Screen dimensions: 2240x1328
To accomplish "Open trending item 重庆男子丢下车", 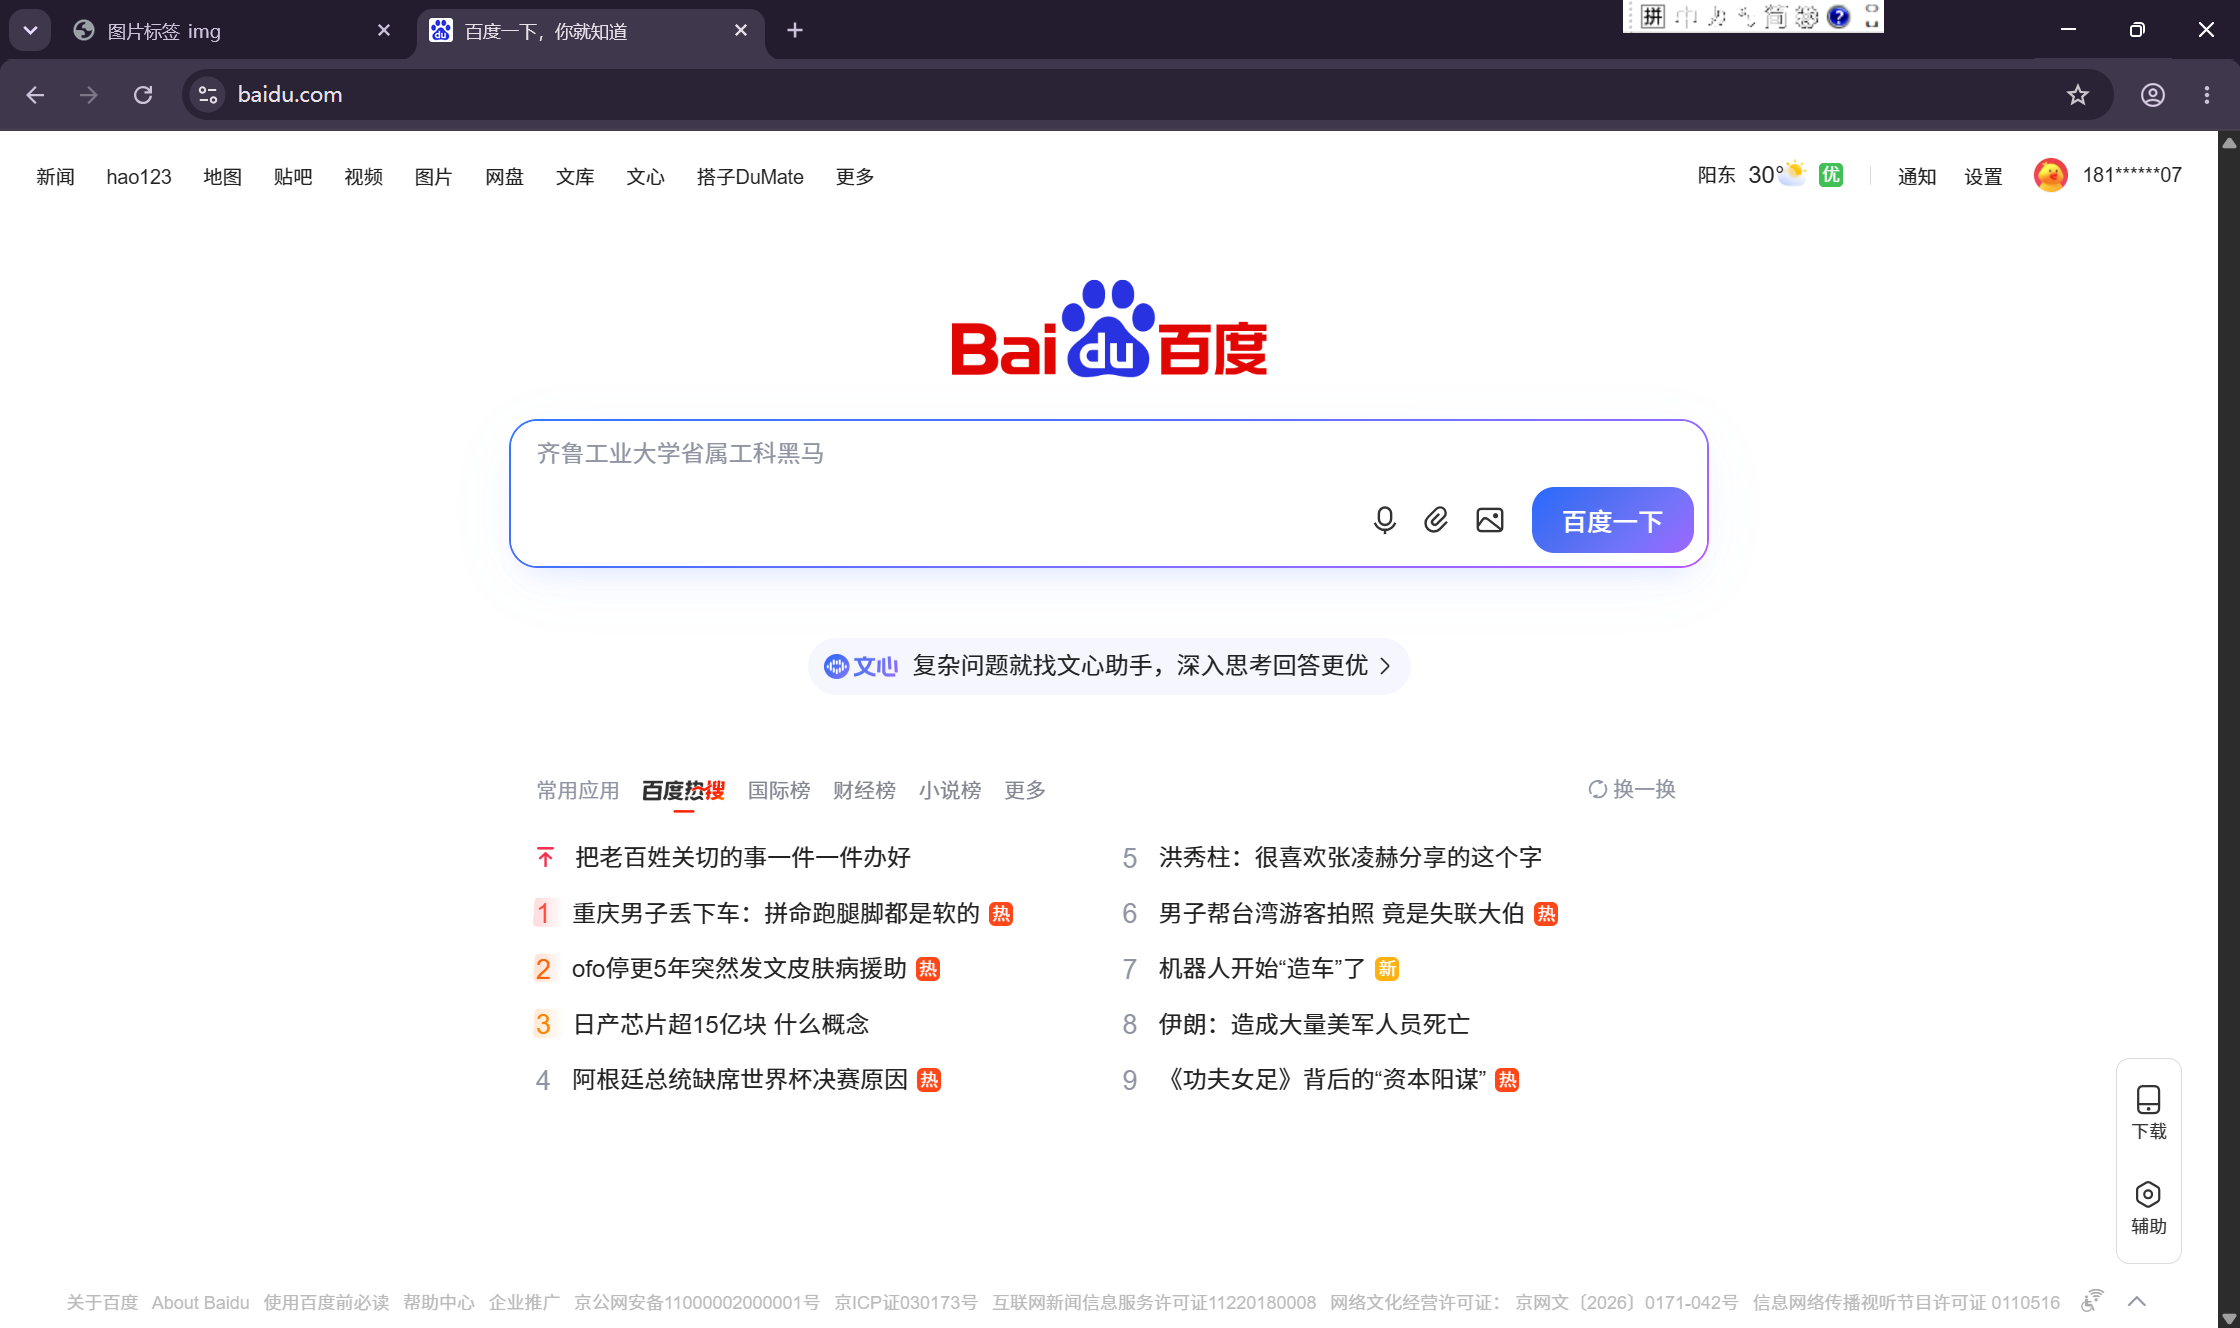I will (775, 913).
